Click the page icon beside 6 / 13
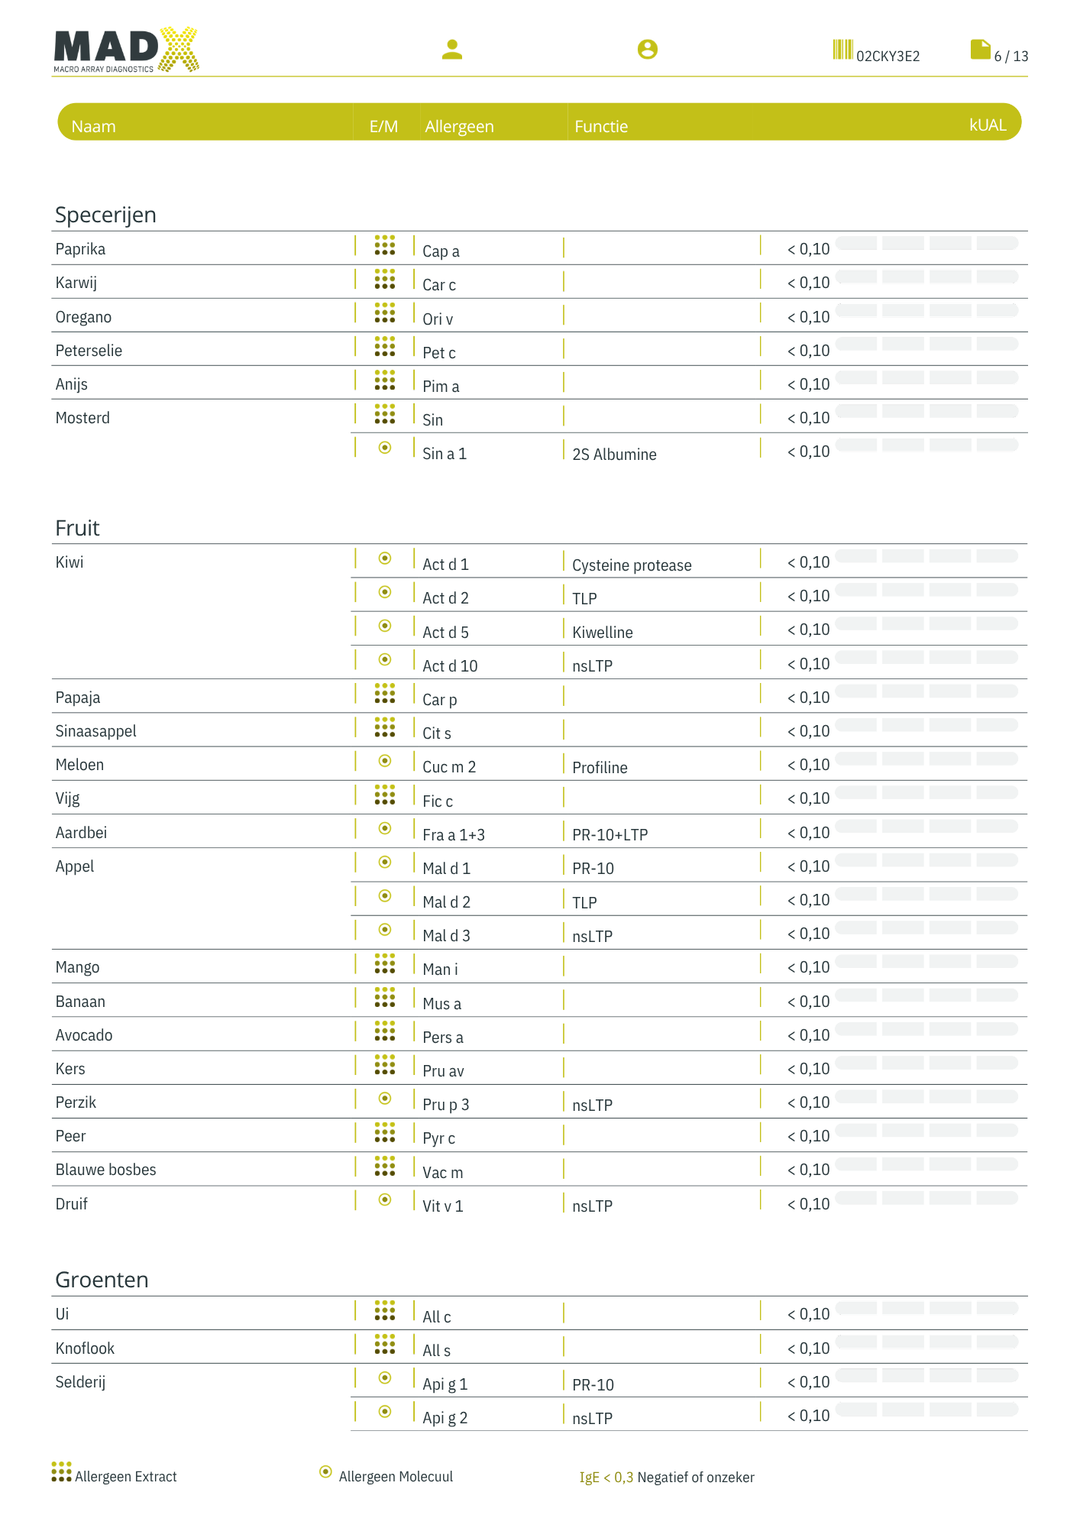Viewport: 1080px width, 1528px height. point(980,50)
